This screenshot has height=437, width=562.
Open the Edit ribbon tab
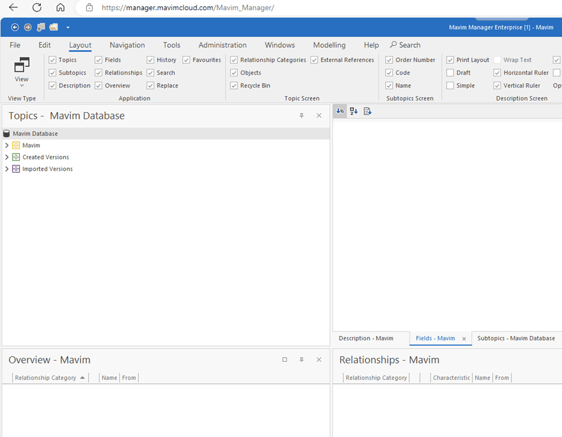tap(44, 45)
